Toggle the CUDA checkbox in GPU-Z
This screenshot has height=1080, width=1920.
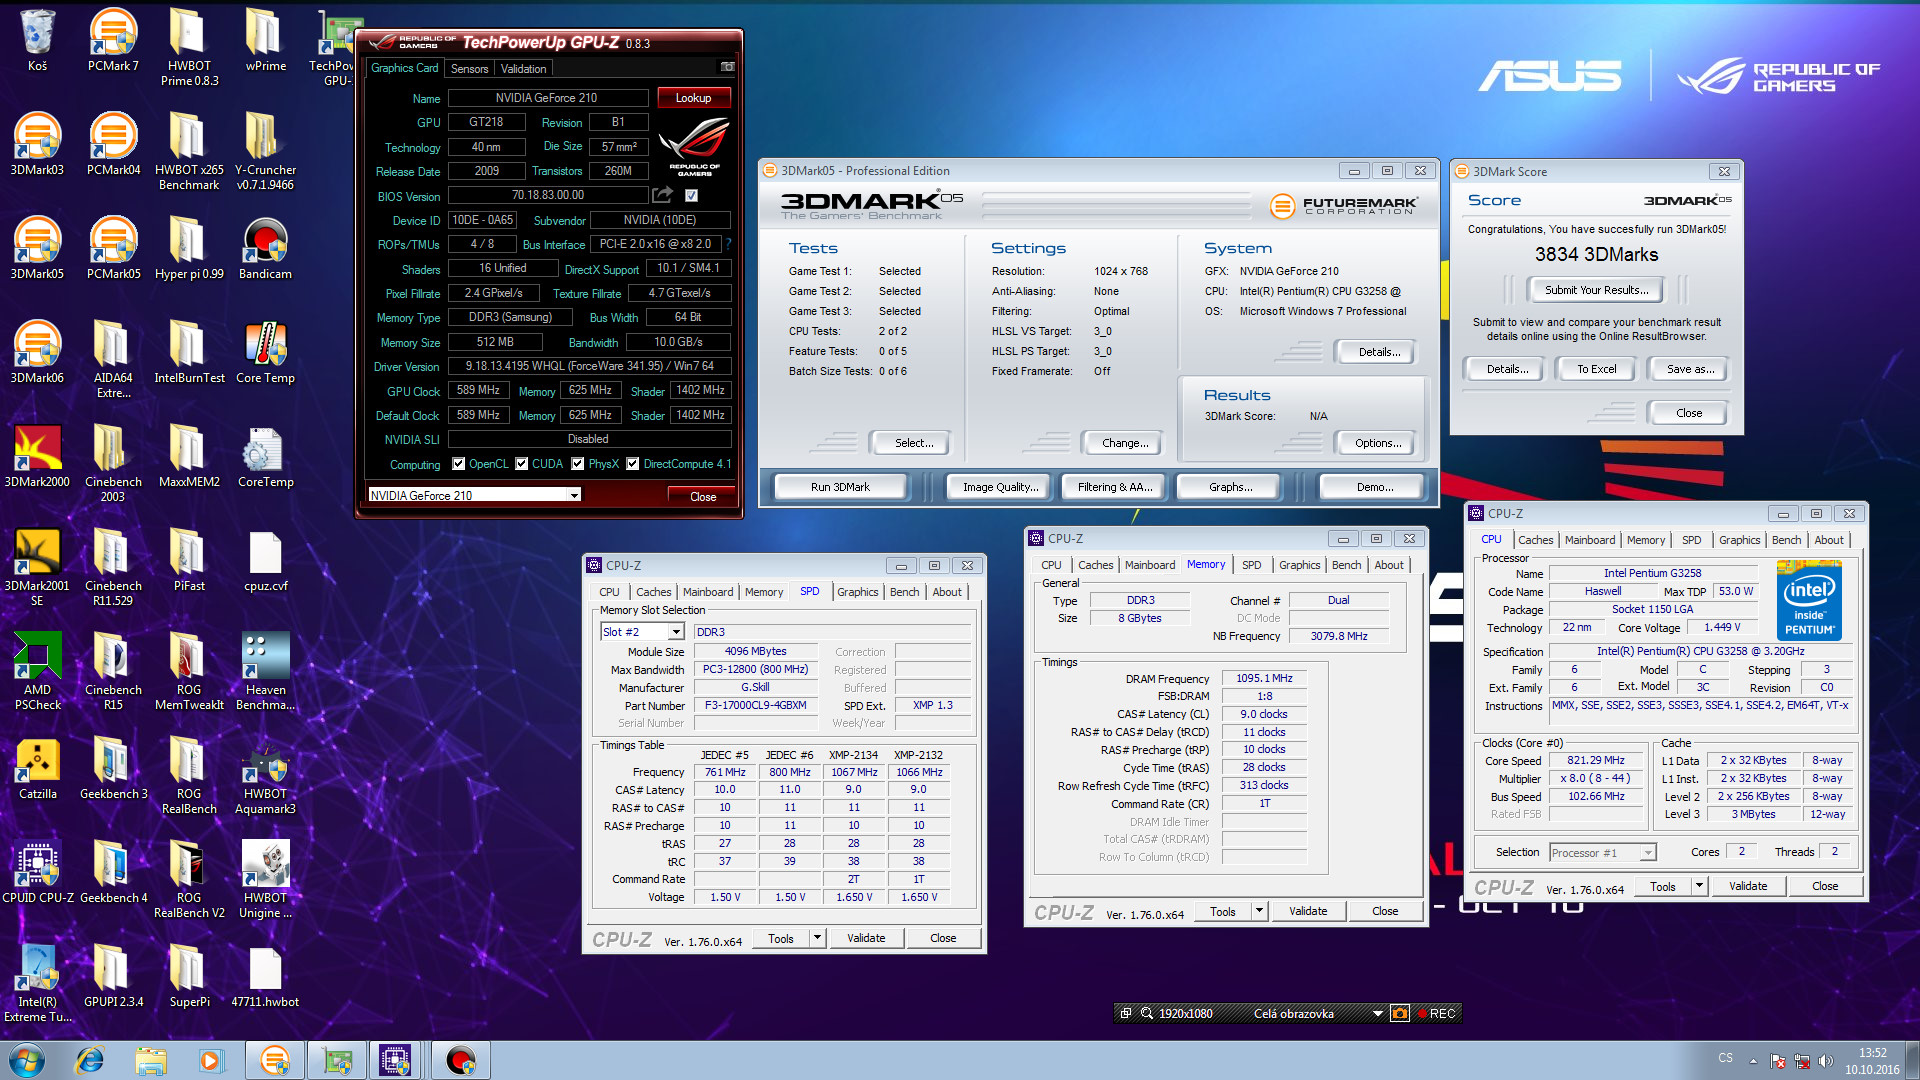(x=521, y=464)
